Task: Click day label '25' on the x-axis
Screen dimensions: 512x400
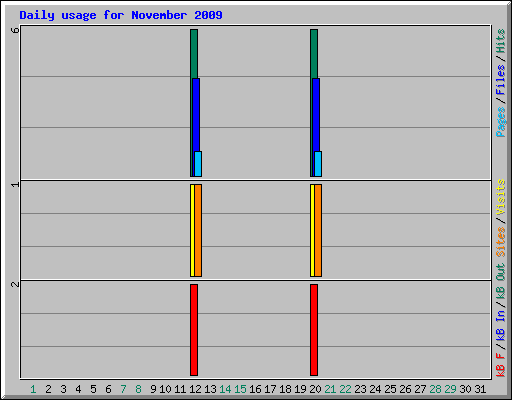Action: [x=390, y=389]
